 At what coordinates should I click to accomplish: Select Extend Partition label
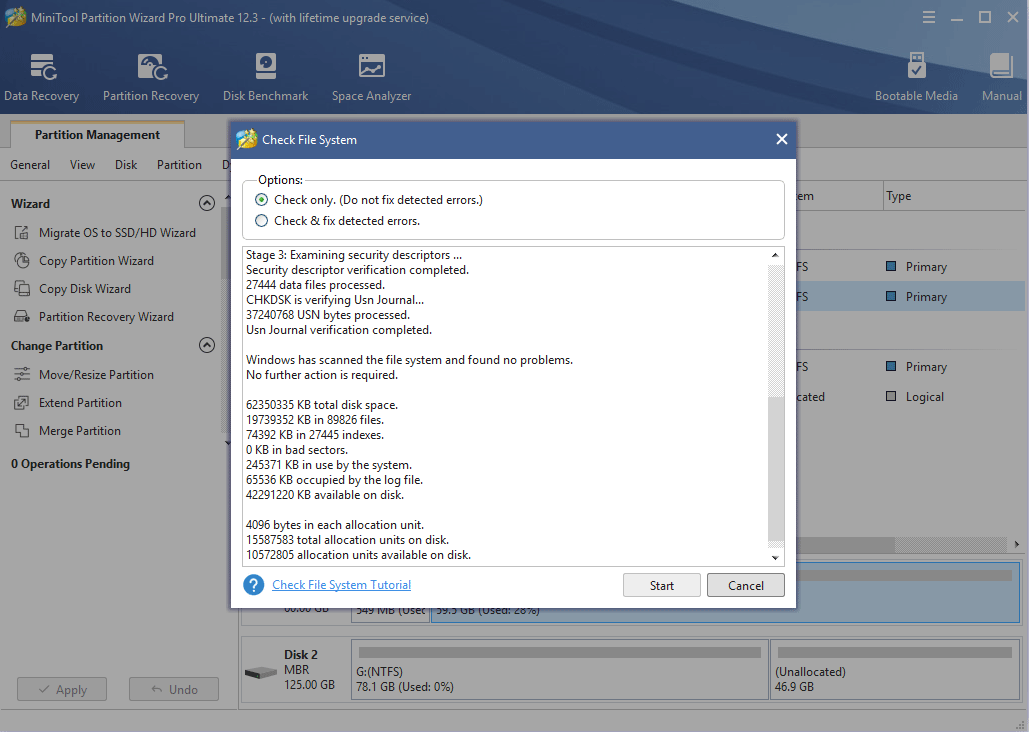(x=80, y=402)
